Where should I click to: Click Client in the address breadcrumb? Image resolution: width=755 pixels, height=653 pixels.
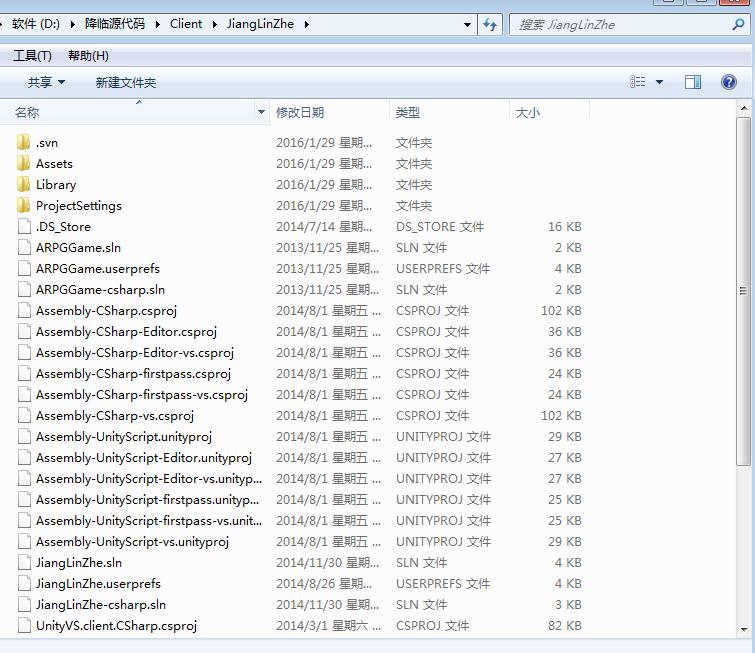(186, 24)
